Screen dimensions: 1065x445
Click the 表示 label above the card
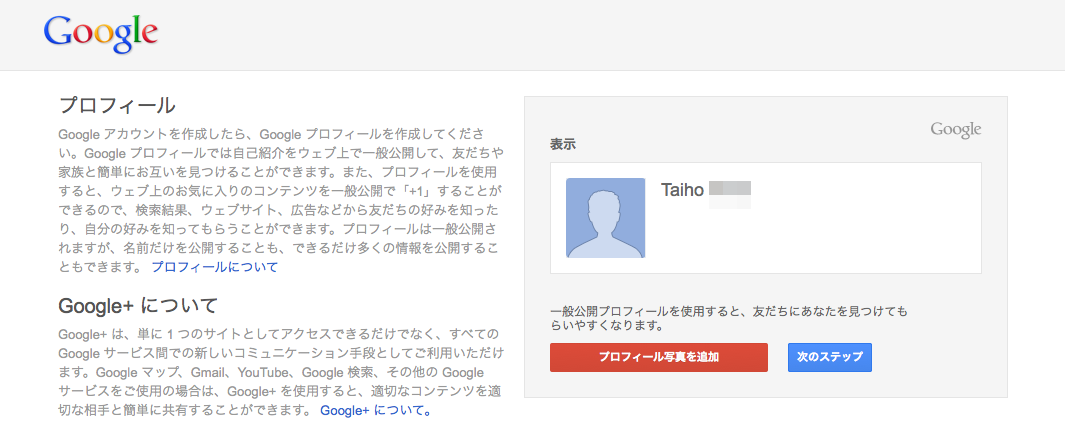point(563,144)
